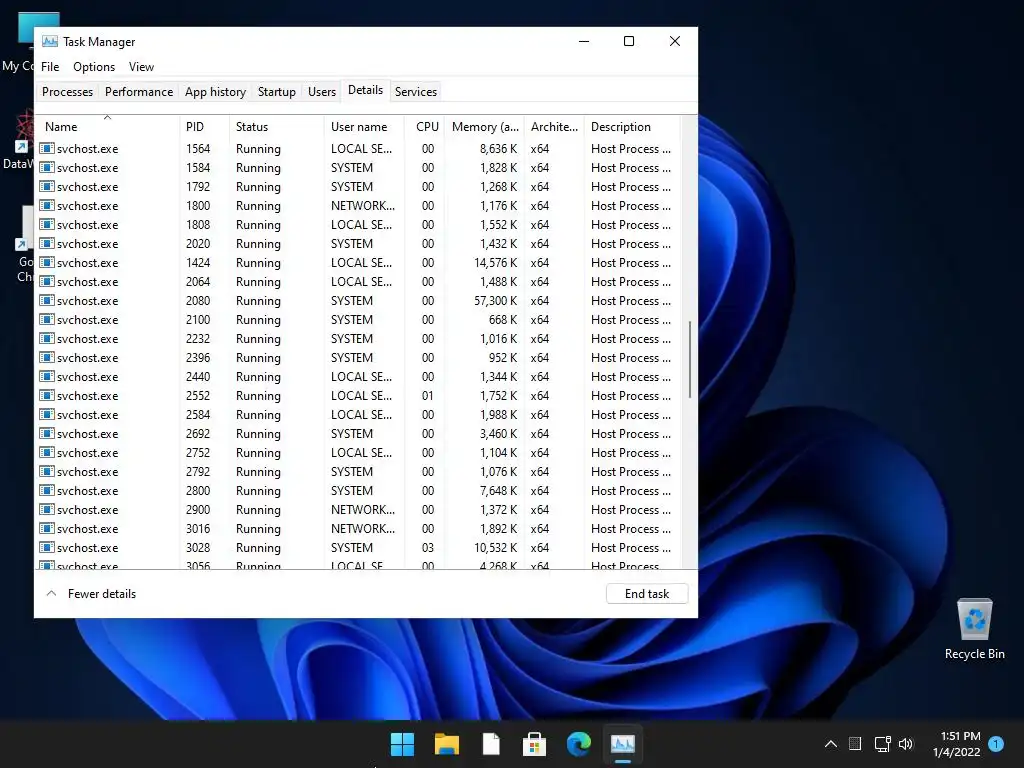The image size is (1024, 768).
Task: Open the volume control tray icon
Action: pos(906,744)
